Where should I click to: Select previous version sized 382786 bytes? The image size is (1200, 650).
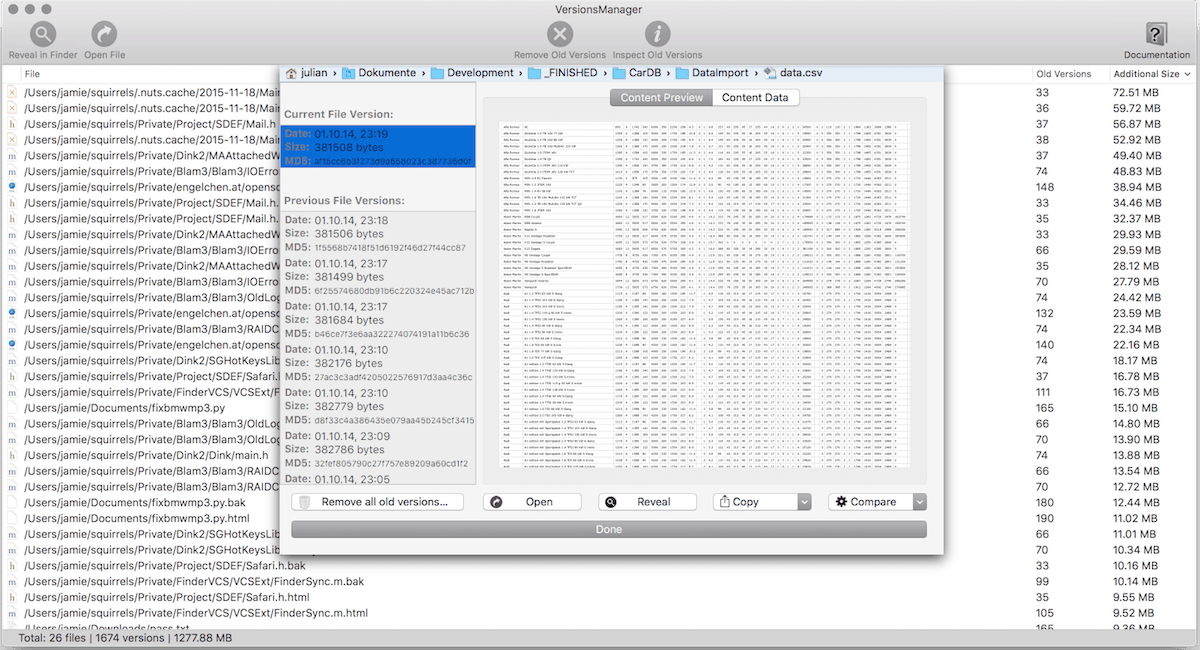[x=378, y=449]
